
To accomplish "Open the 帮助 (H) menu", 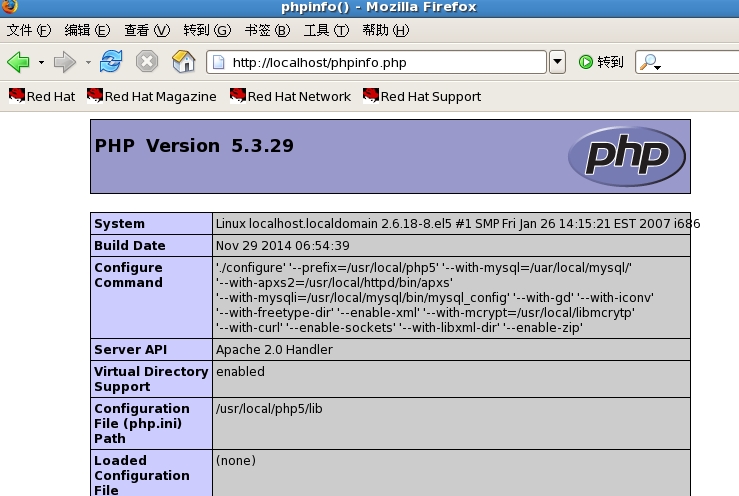I will tap(386, 31).
